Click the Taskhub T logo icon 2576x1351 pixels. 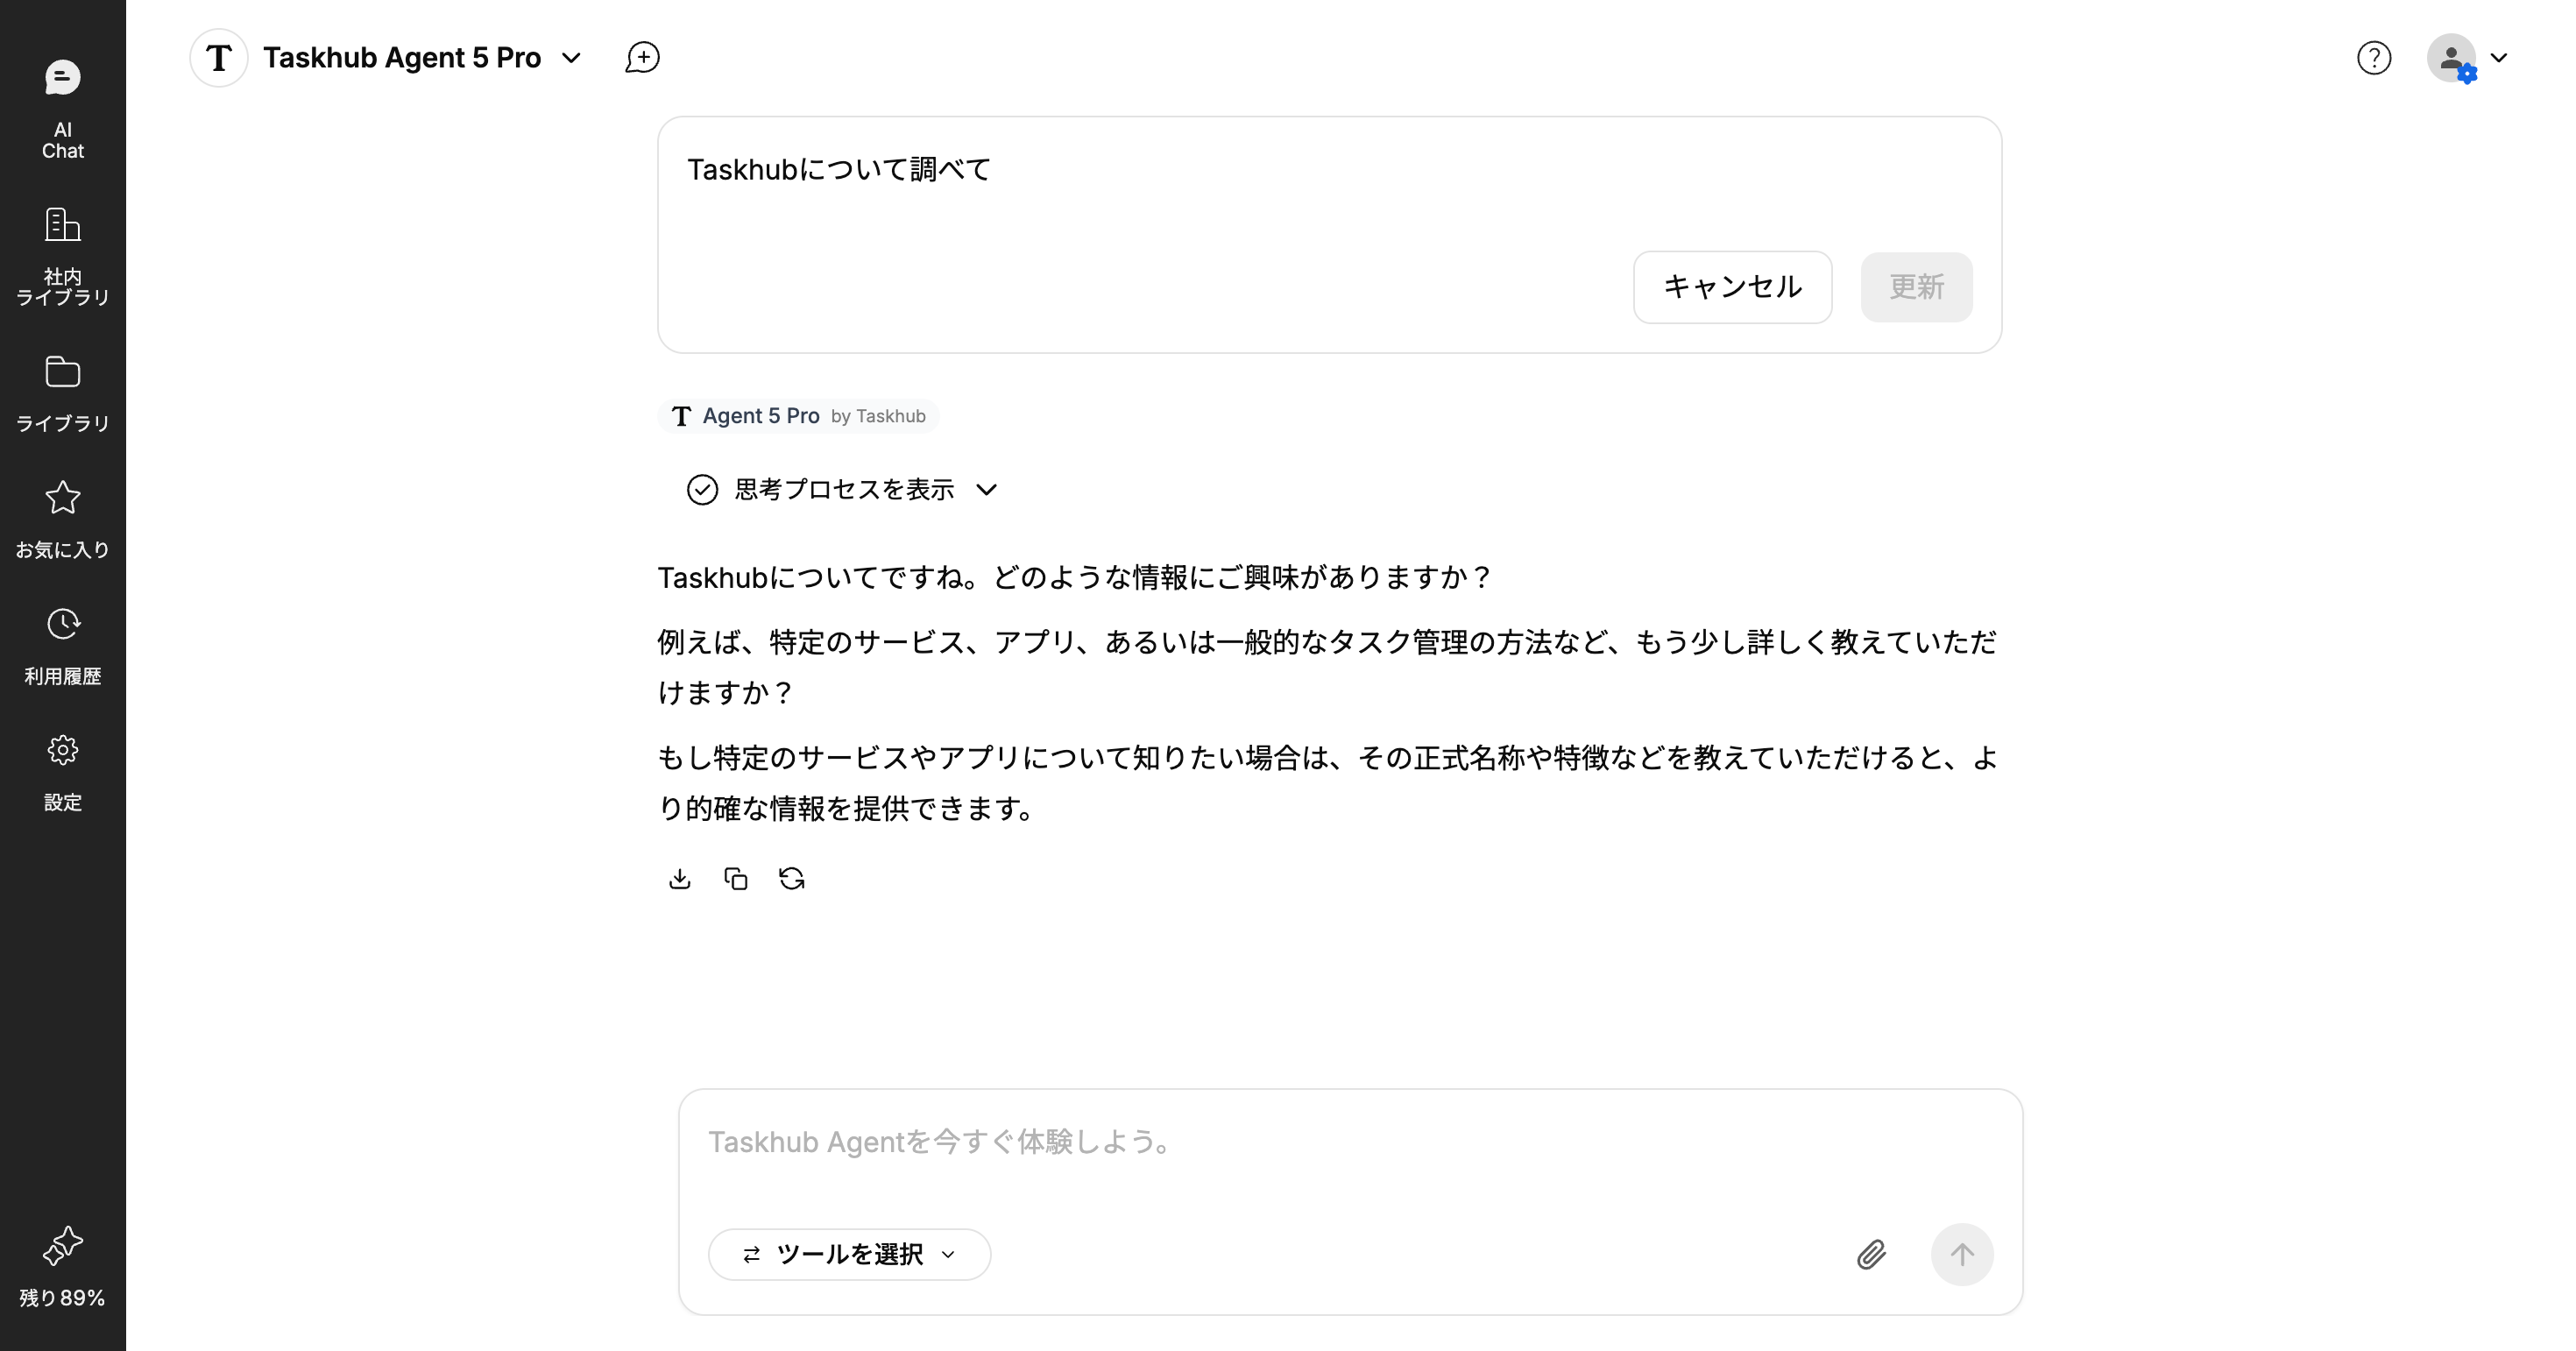(x=219, y=58)
